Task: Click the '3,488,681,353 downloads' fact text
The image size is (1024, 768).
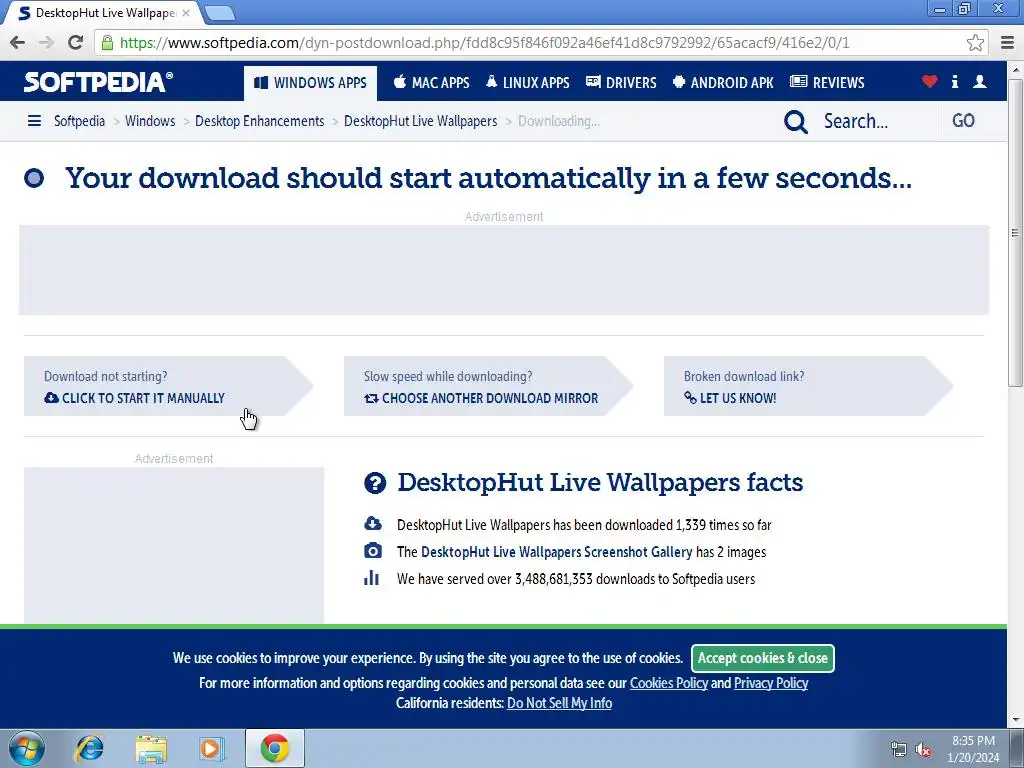Action: tap(575, 579)
